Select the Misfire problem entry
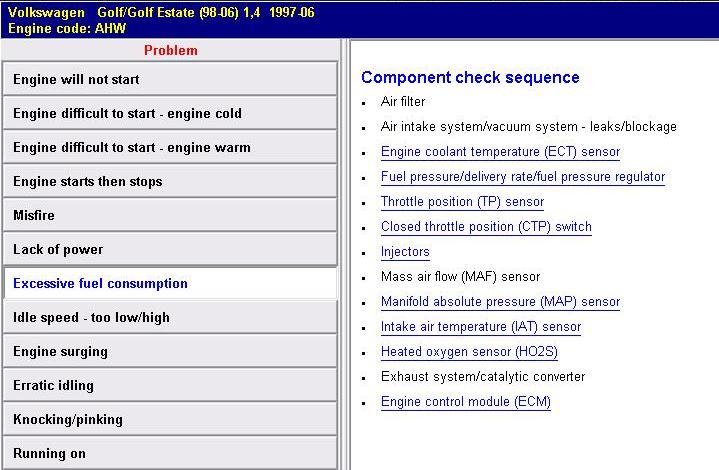The image size is (719, 470). [170, 216]
